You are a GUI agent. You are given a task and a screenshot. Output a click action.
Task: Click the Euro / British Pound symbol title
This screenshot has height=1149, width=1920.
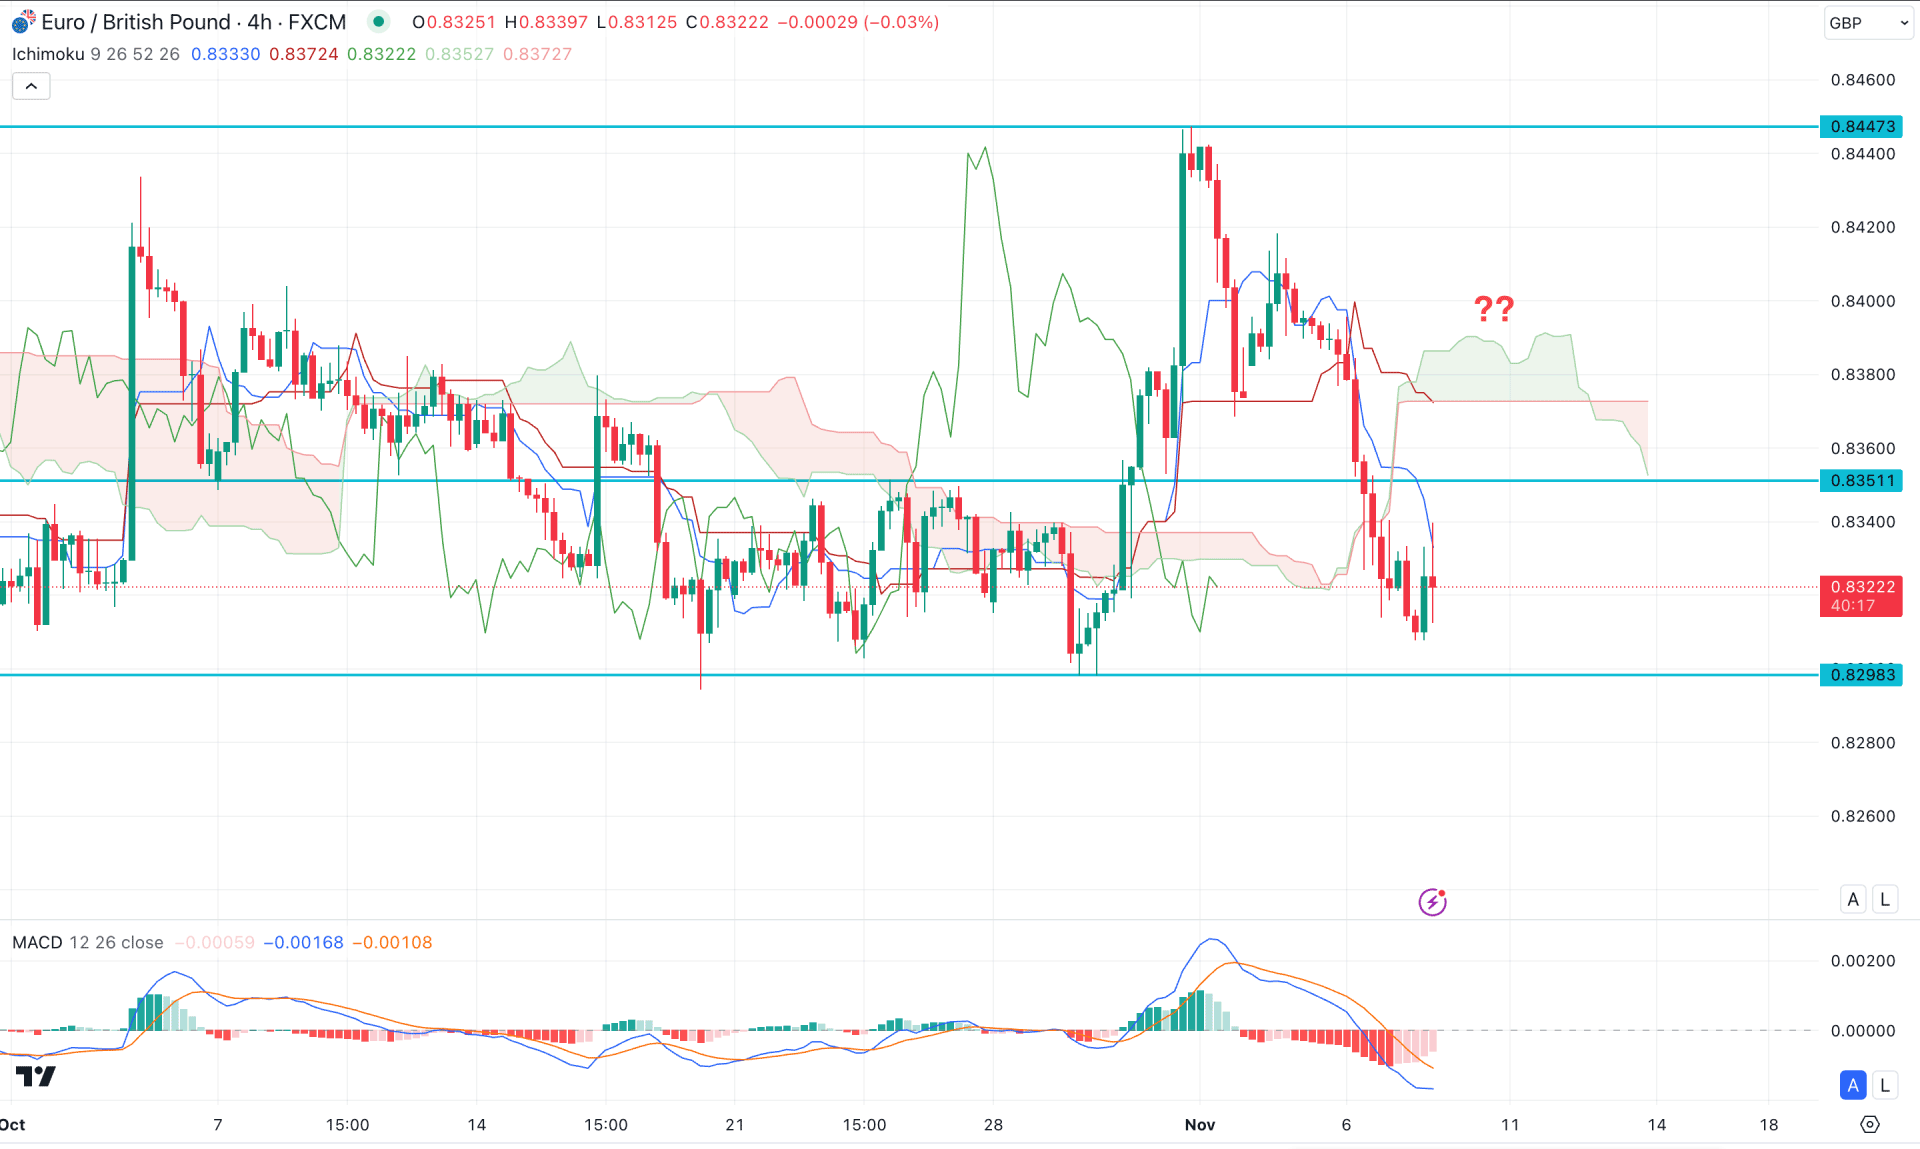click(x=138, y=22)
